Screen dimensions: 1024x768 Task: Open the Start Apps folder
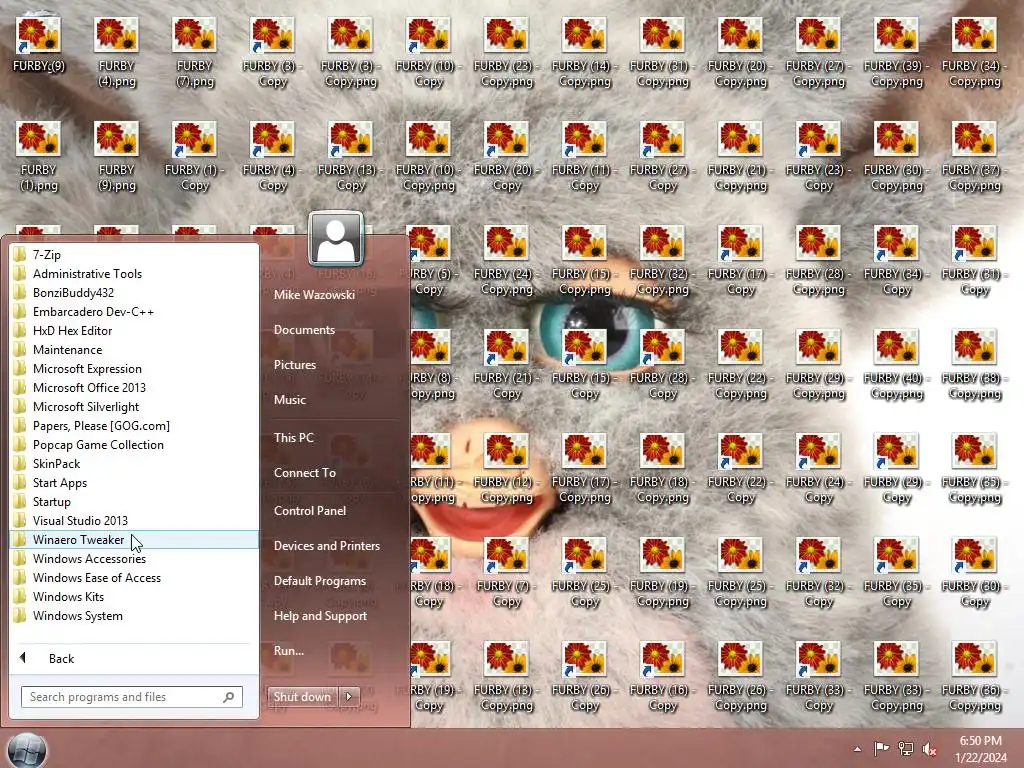click(134, 483)
